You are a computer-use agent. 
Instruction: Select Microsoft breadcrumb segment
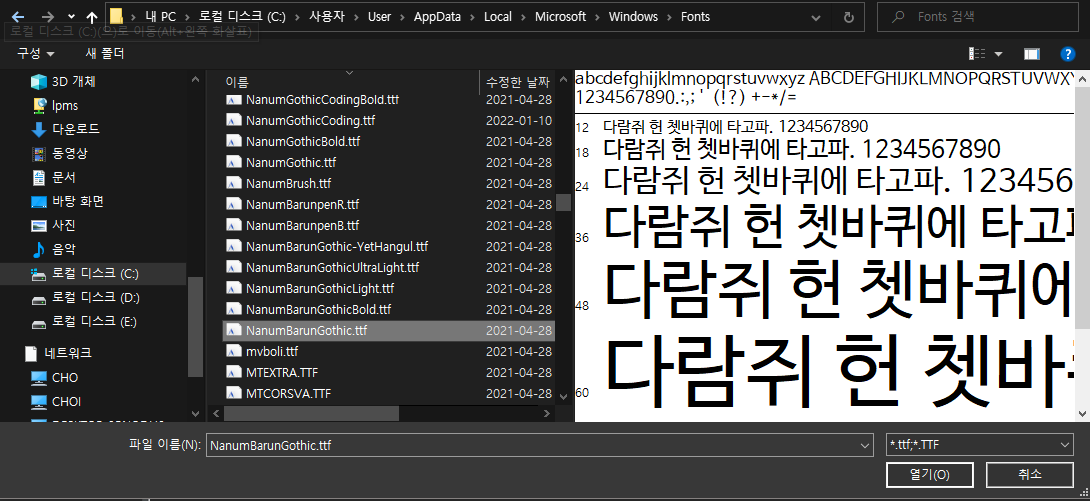tap(560, 17)
